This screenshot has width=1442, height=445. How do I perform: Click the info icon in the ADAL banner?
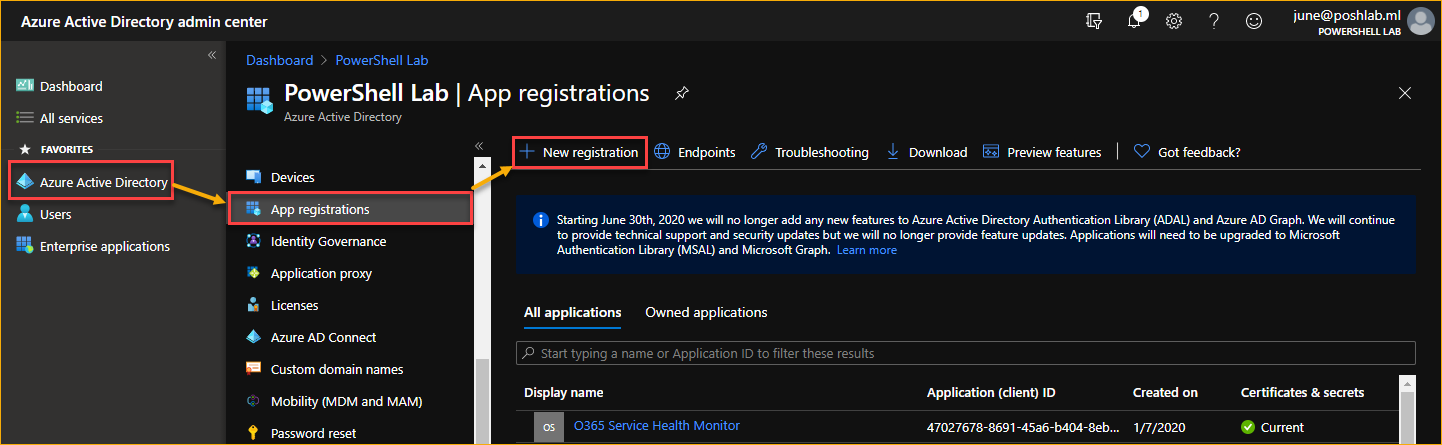click(x=541, y=220)
